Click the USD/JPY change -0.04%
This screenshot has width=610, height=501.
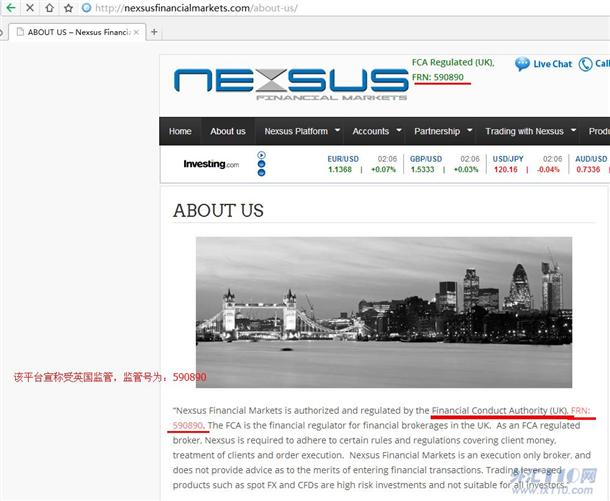548,170
